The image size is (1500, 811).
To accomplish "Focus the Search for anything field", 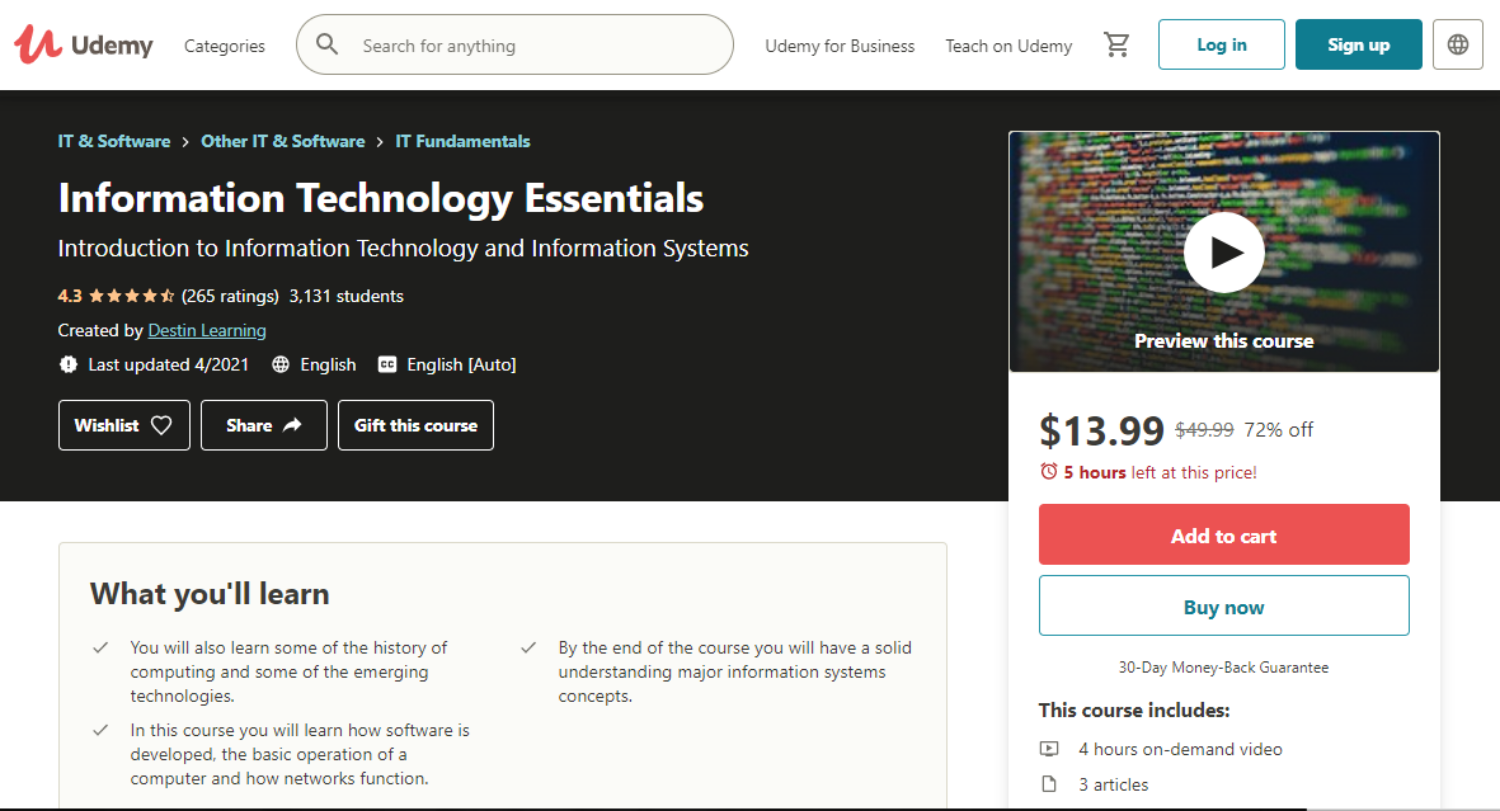I will (540, 46).
